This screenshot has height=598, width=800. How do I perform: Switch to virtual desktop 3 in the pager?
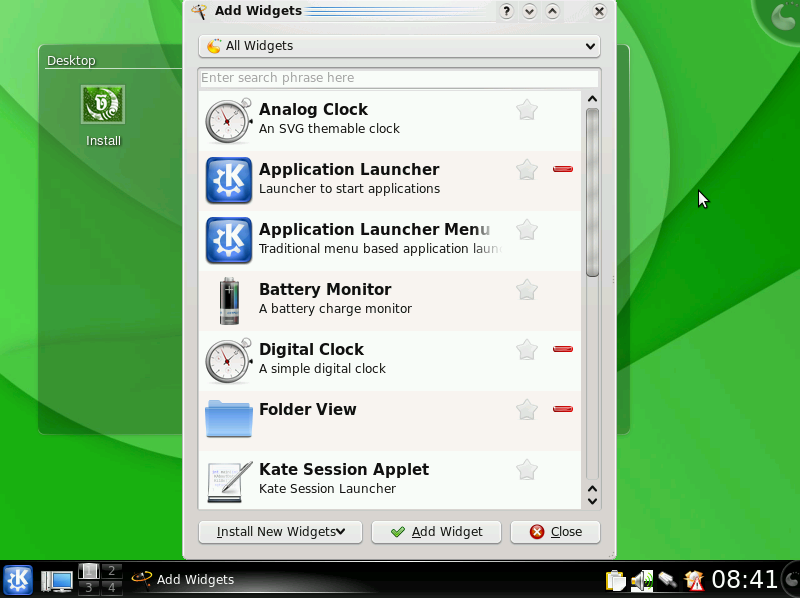(89, 587)
